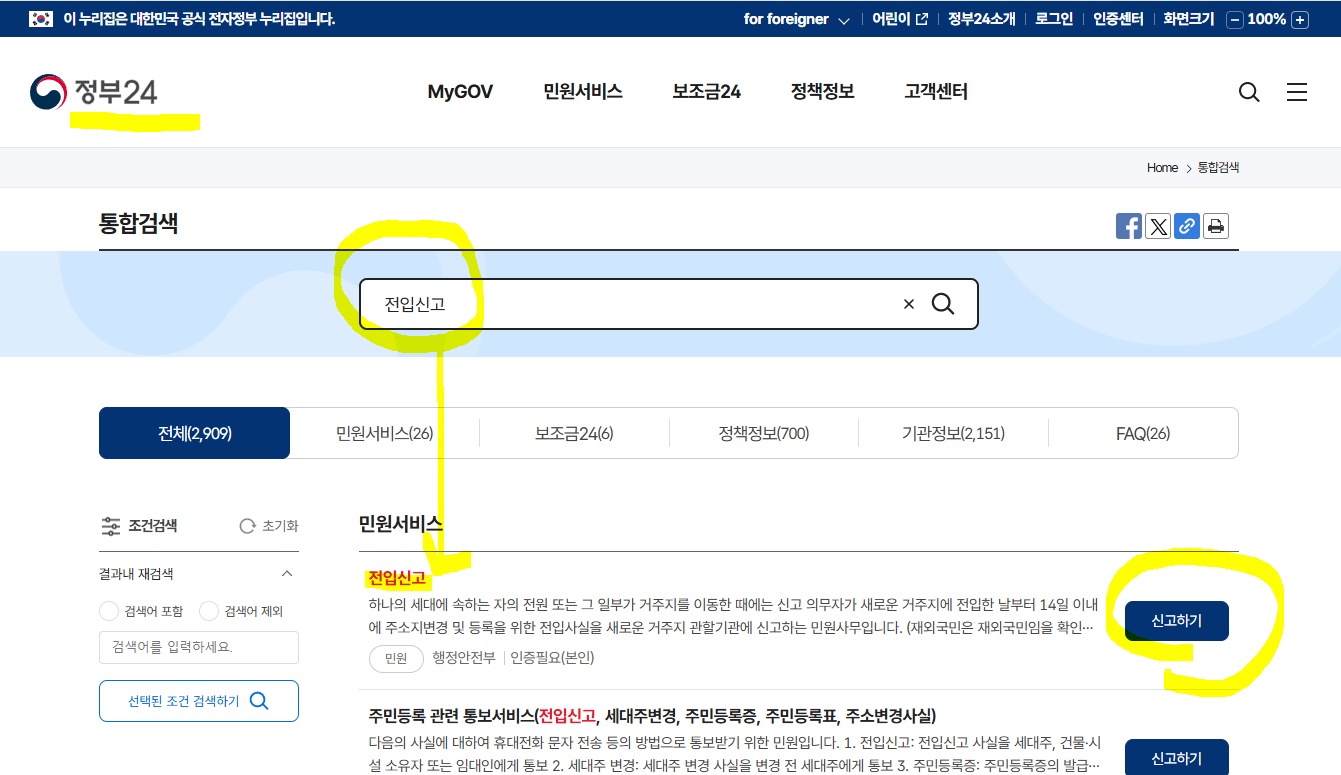The height and width of the screenshot is (775, 1341).
Task: Click 통합검색 breadcrumb text
Action: [1218, 168]
